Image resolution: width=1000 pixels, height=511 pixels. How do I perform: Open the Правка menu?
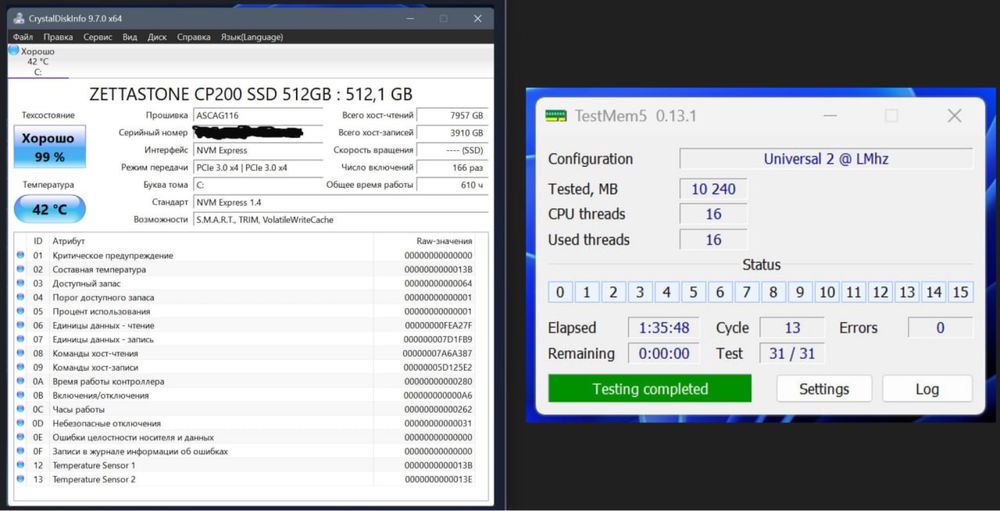(x=58, y=37)
